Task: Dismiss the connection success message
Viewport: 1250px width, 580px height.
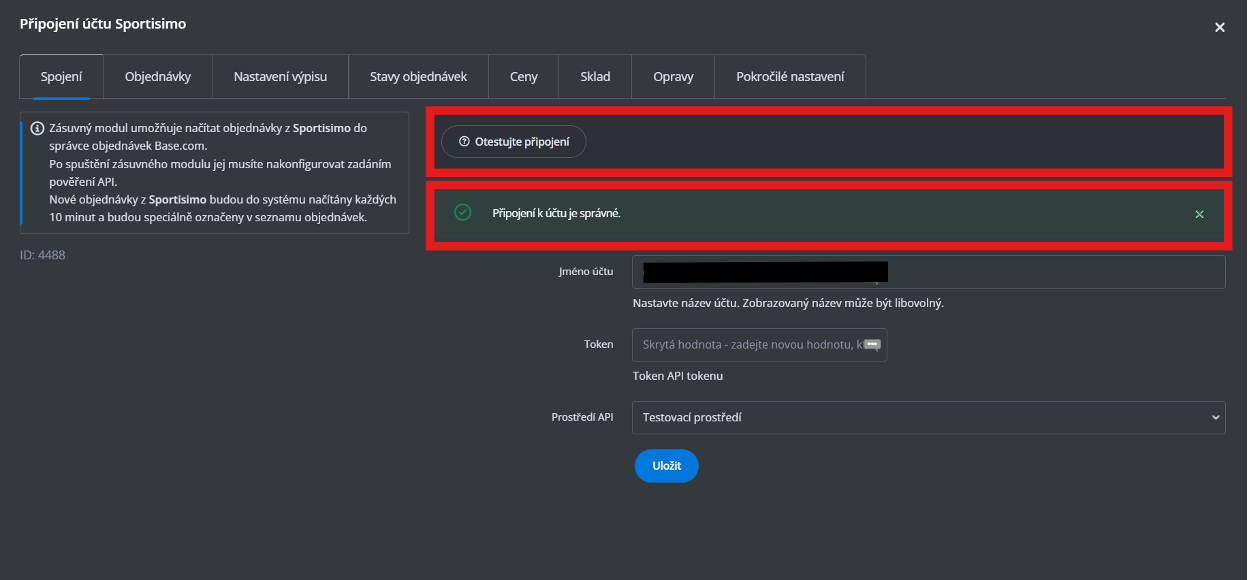Action: tap(1199, 214)
